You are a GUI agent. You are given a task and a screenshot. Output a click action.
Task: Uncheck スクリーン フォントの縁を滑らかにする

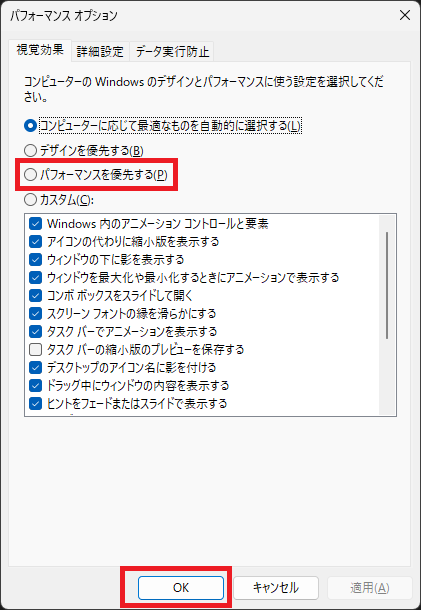coord(35,314)
